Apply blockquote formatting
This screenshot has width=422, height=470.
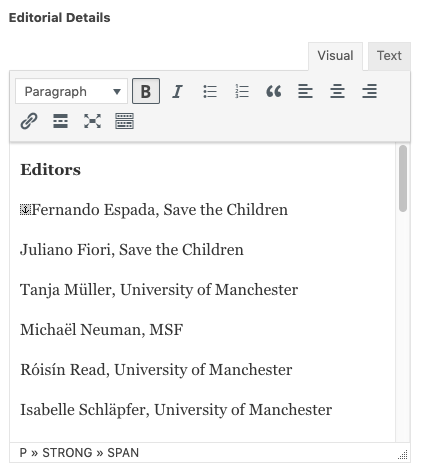click(x=274, y=91)
